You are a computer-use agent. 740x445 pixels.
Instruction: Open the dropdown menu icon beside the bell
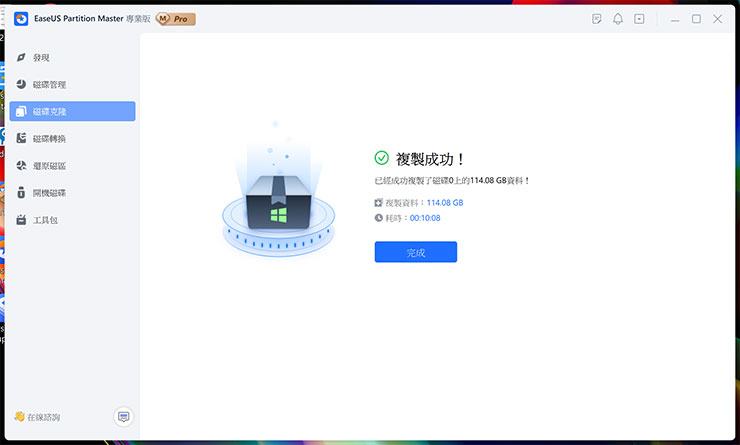[639, 19]
